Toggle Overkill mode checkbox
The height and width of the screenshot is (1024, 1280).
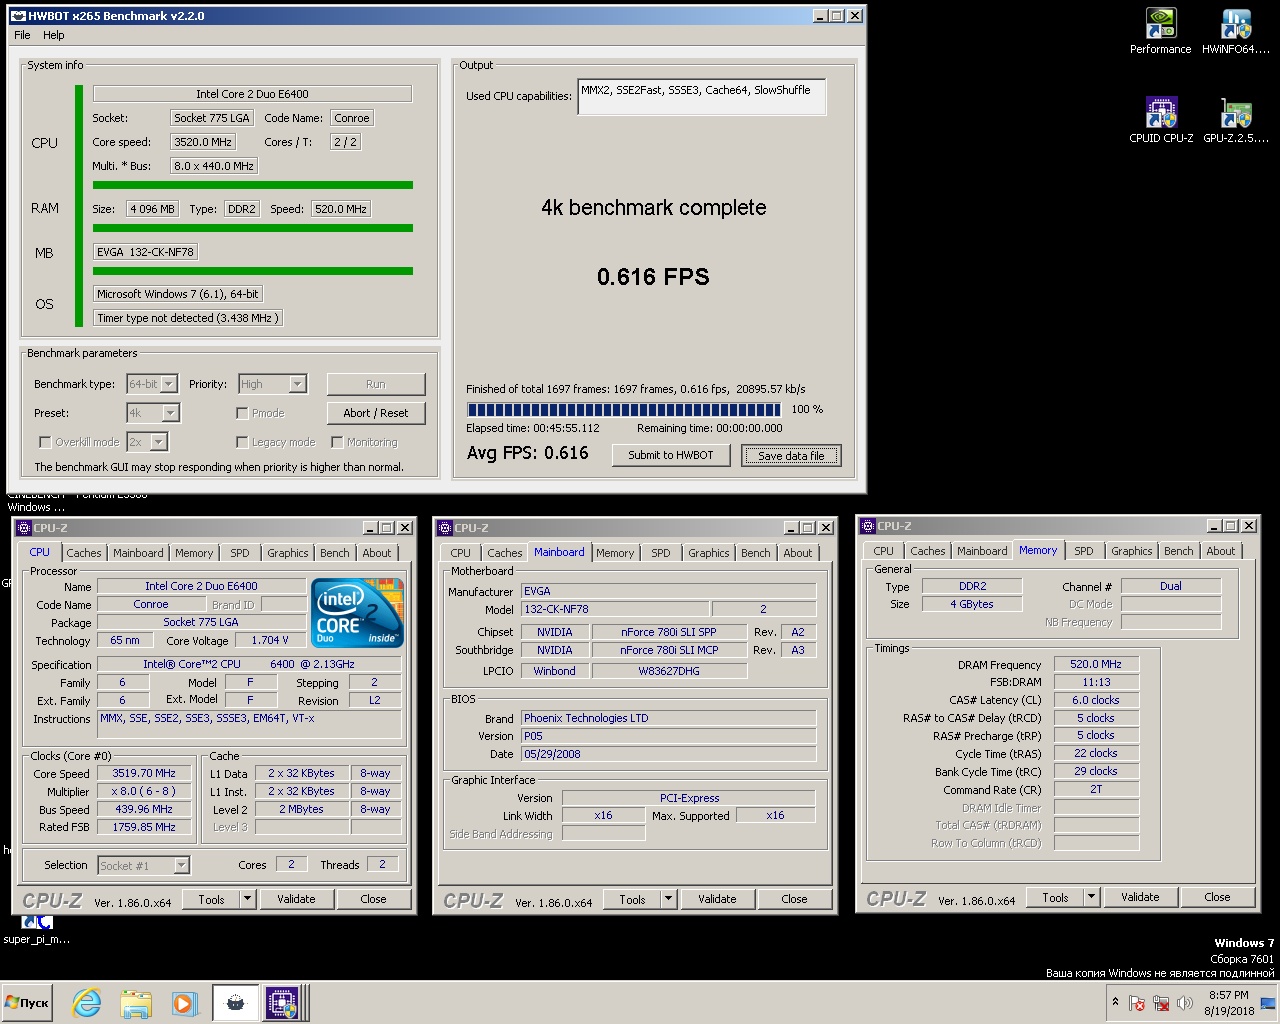(x=45, y=442)
